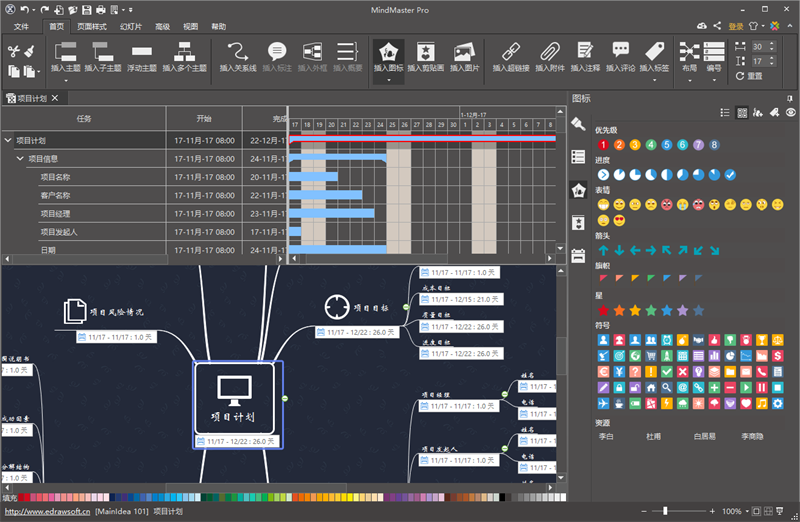Switch icon panel to grid view
Viewport: 800px width, 522px height.
pos(742,113)
